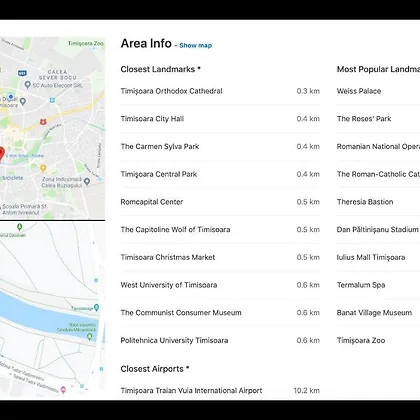Click the orange marker near Zona Industriala
The height and width of the screenshot is (420, 420).
click(43, 168)
